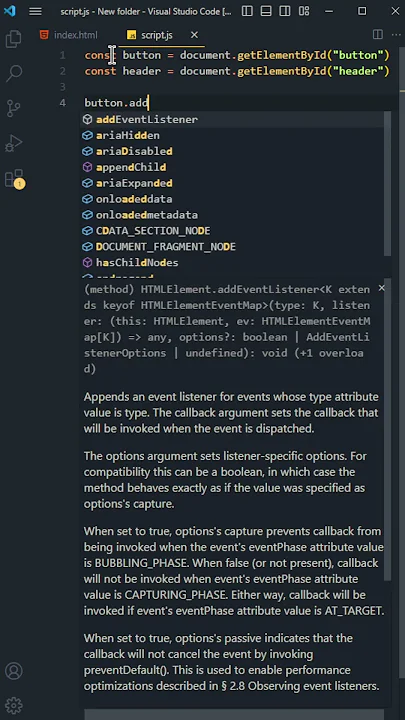The height and width of the screenshot is (720, 405).
Task: Open the Run and Debug view
Action: tap(13, 143)
